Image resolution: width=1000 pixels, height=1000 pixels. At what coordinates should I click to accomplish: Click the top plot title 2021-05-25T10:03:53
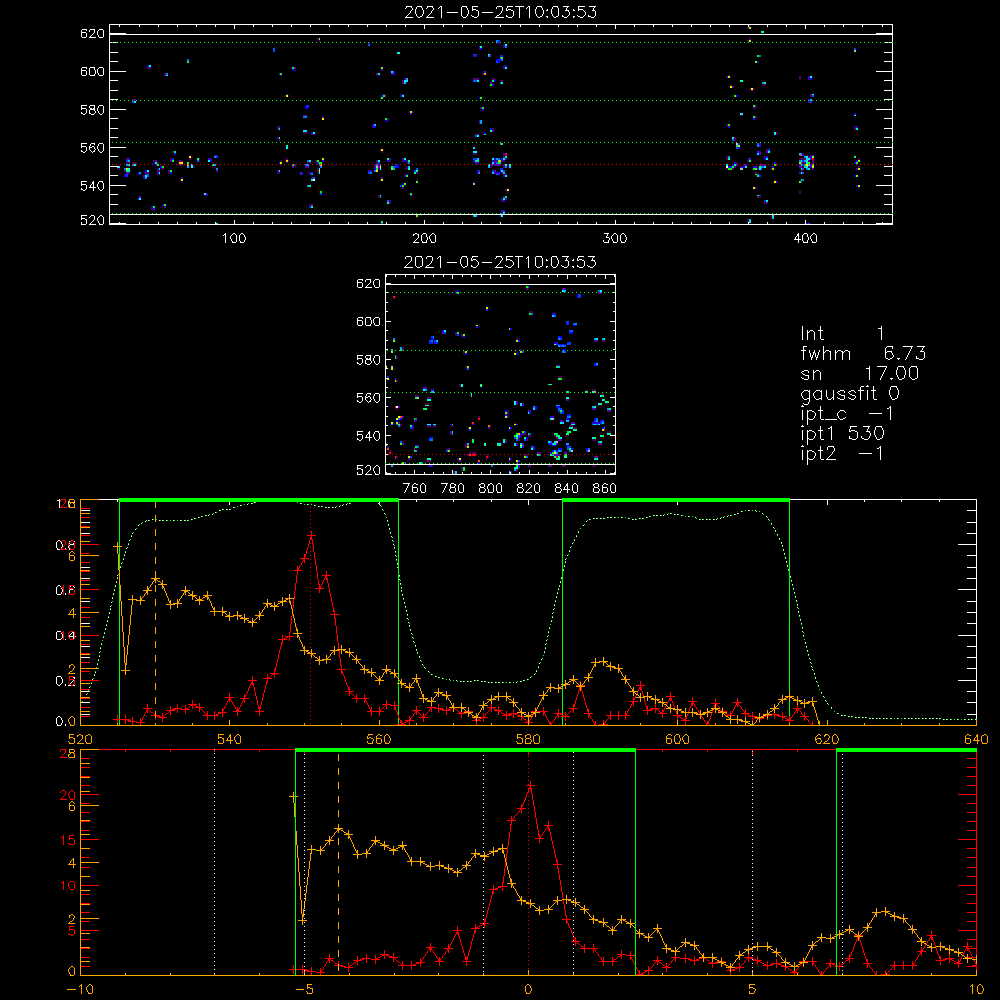point(500,12)
